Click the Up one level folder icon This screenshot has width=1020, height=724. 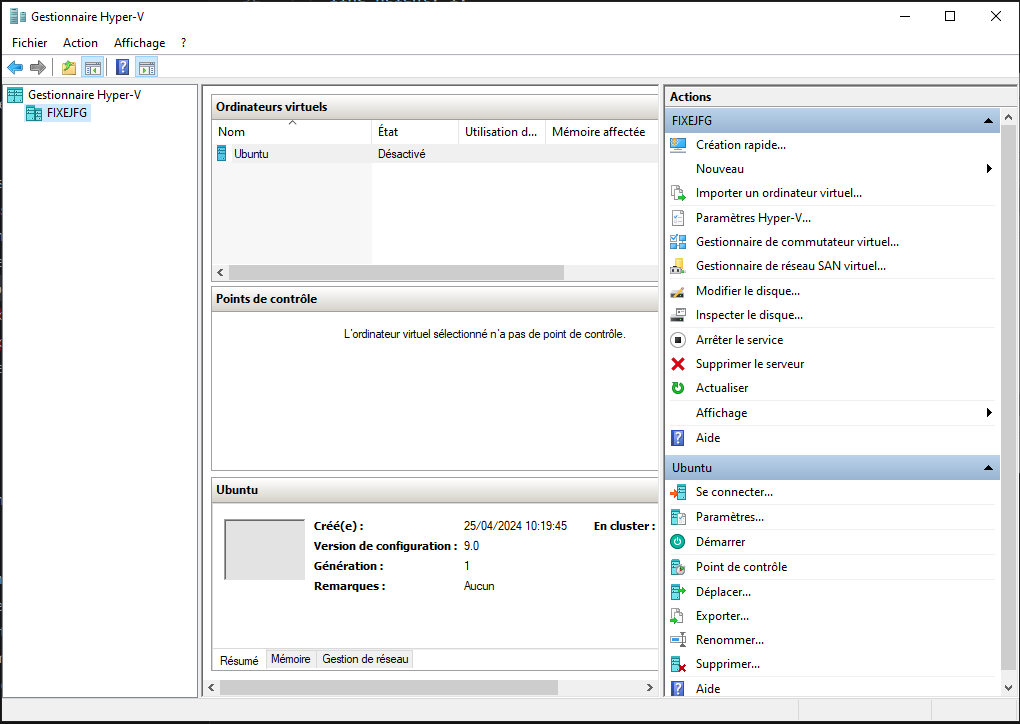(x=68, y=68)
